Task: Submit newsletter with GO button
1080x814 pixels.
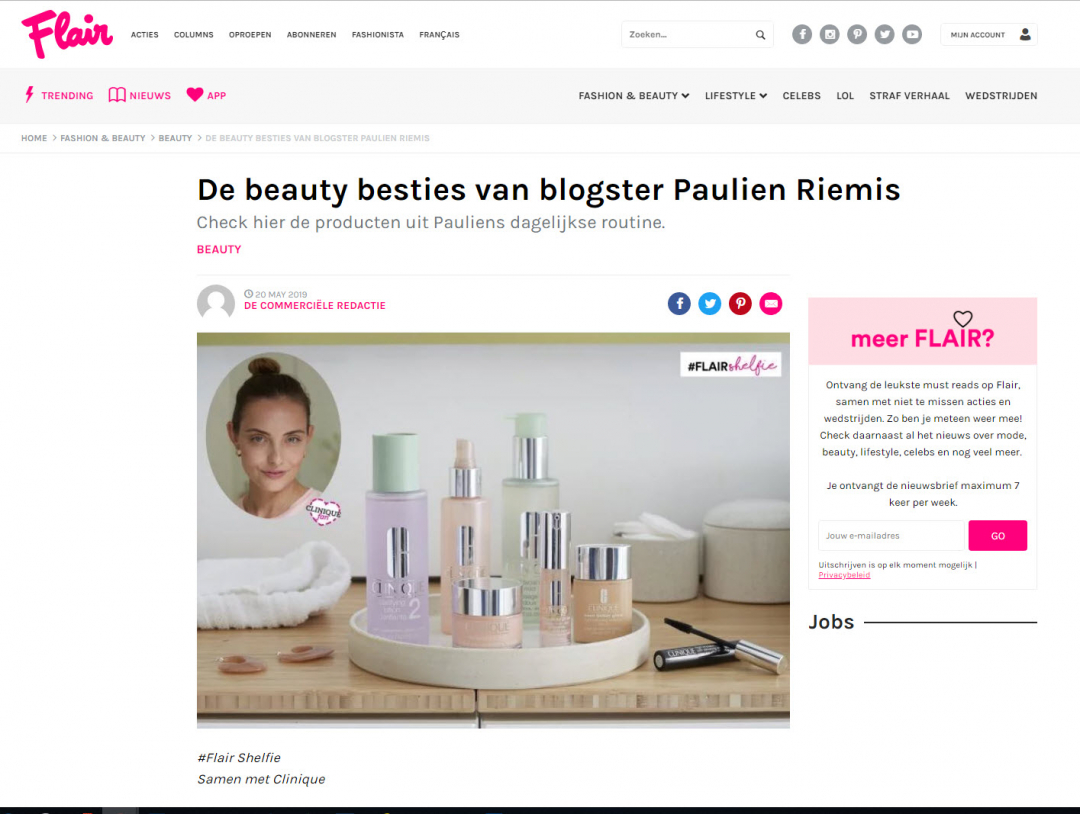Action: click(x=997, y=535)
